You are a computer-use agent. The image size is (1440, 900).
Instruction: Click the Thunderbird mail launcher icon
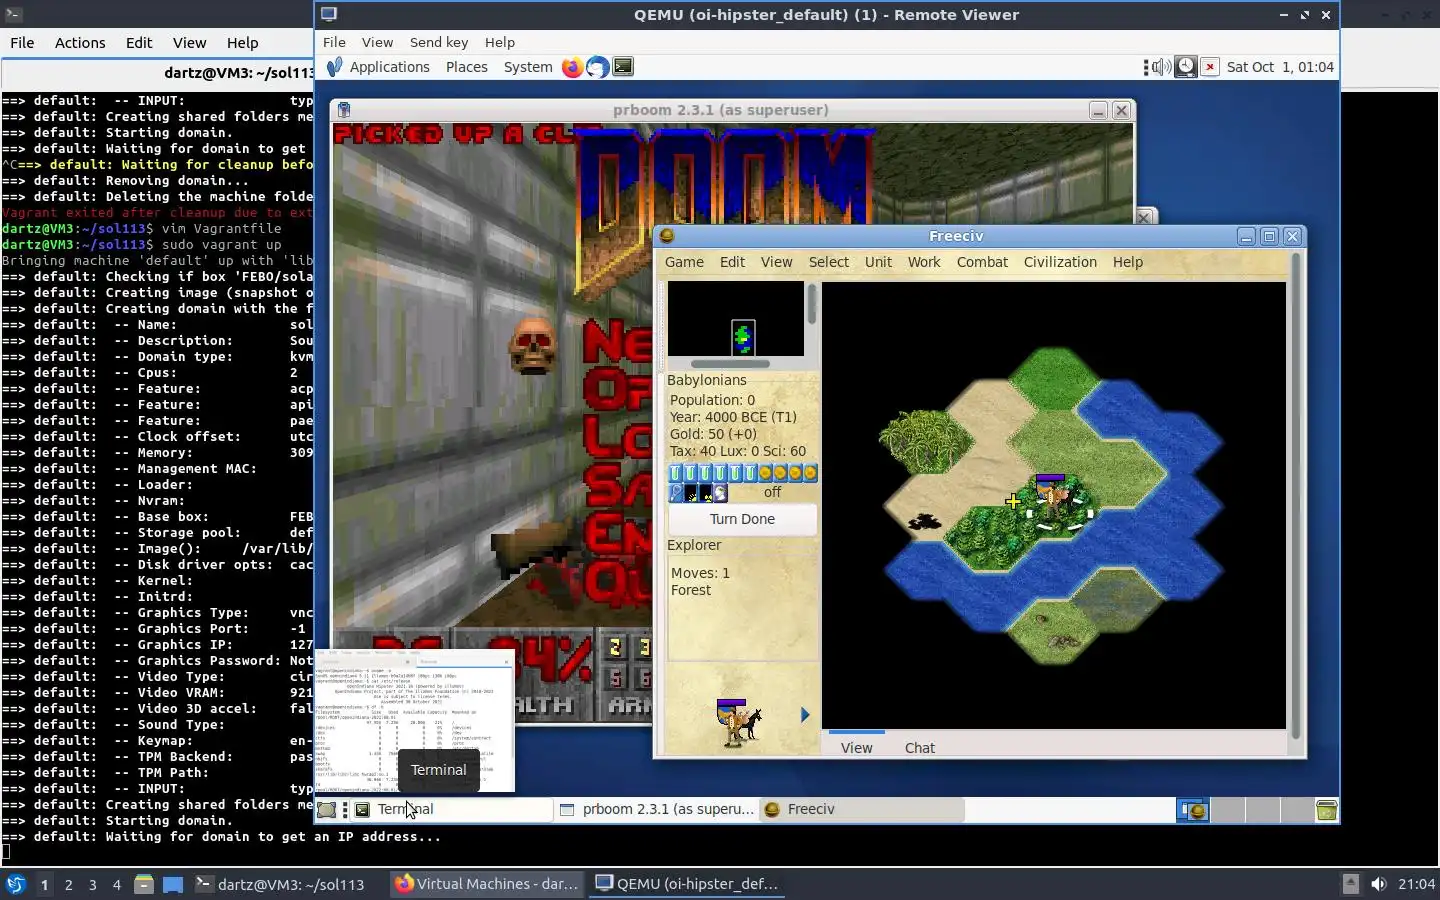[597, 67]
